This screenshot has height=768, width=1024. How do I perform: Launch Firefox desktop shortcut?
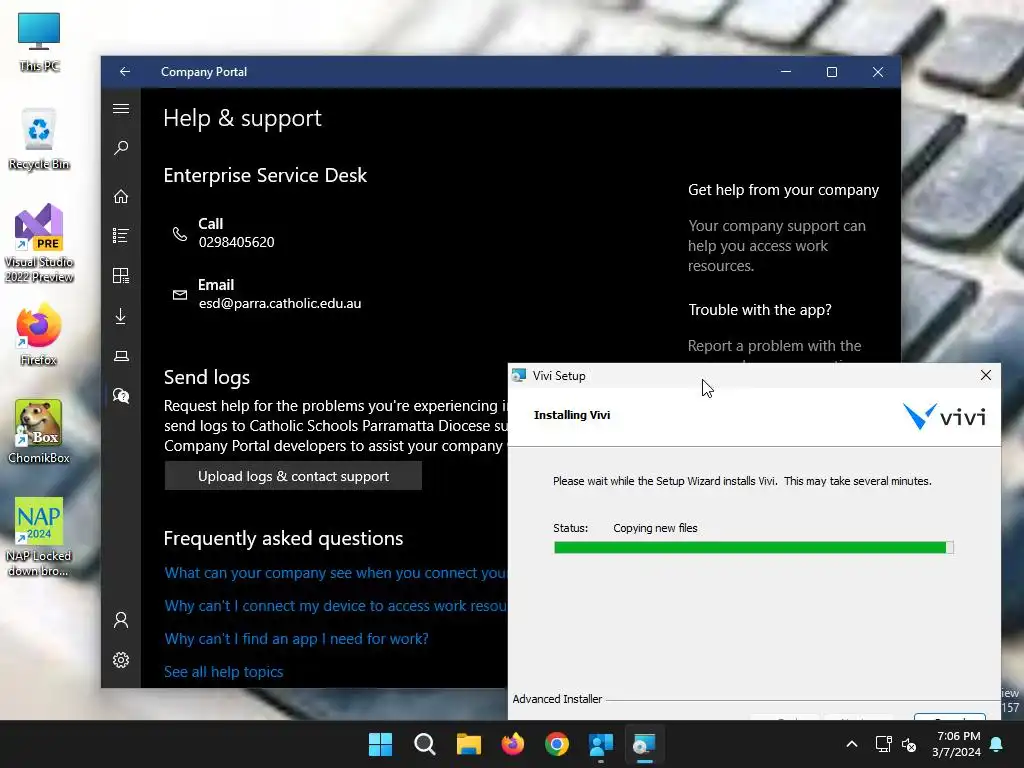pyautogui.click(x=39, y=335)
